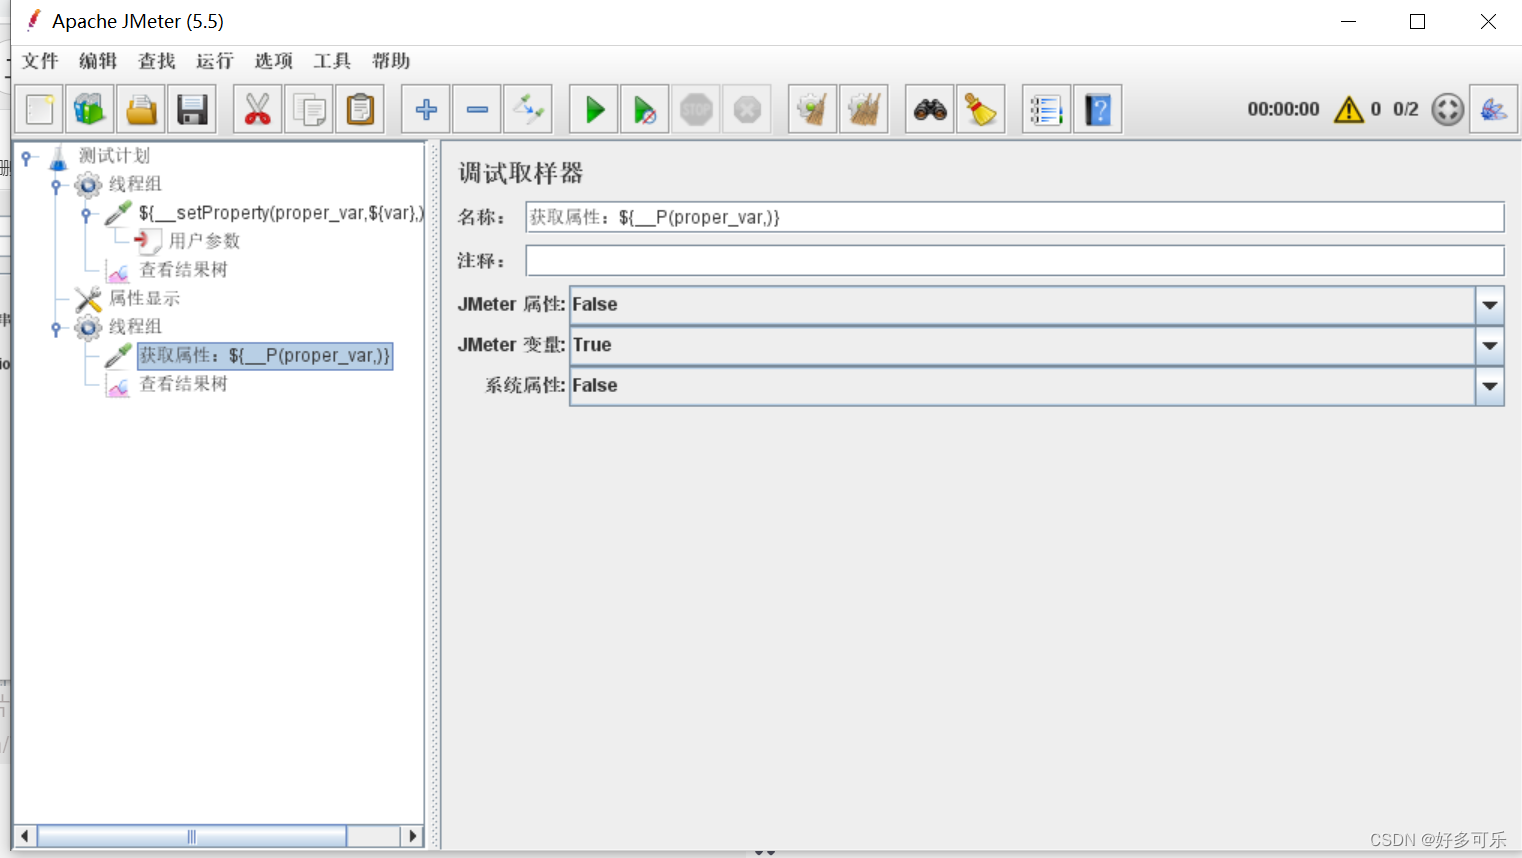Open the 文件 menu
Screen dimensions: 1522x858
tap(40, 61)
